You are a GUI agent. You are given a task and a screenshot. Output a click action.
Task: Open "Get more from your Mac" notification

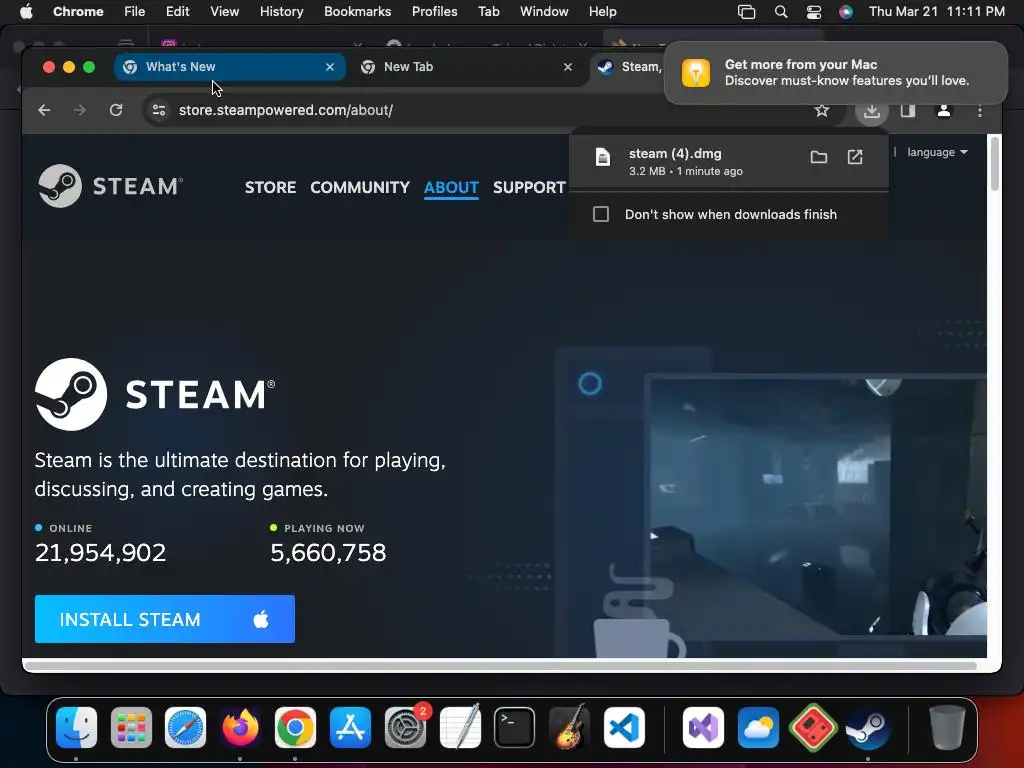coord(836,72)
